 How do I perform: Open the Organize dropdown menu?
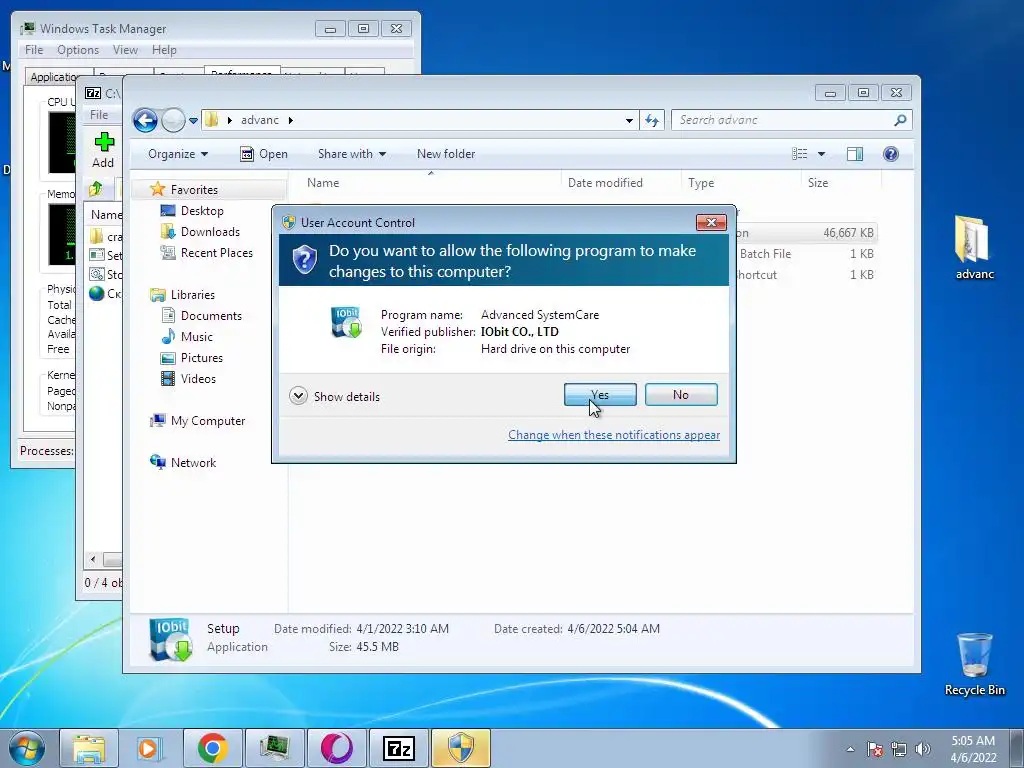(x=178, y=154)
